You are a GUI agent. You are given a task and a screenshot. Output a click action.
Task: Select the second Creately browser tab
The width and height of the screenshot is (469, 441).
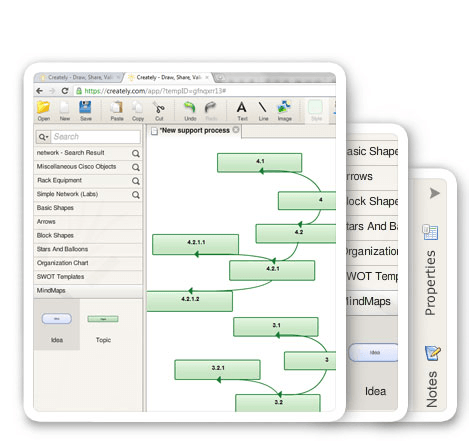(x=169, y=77)
